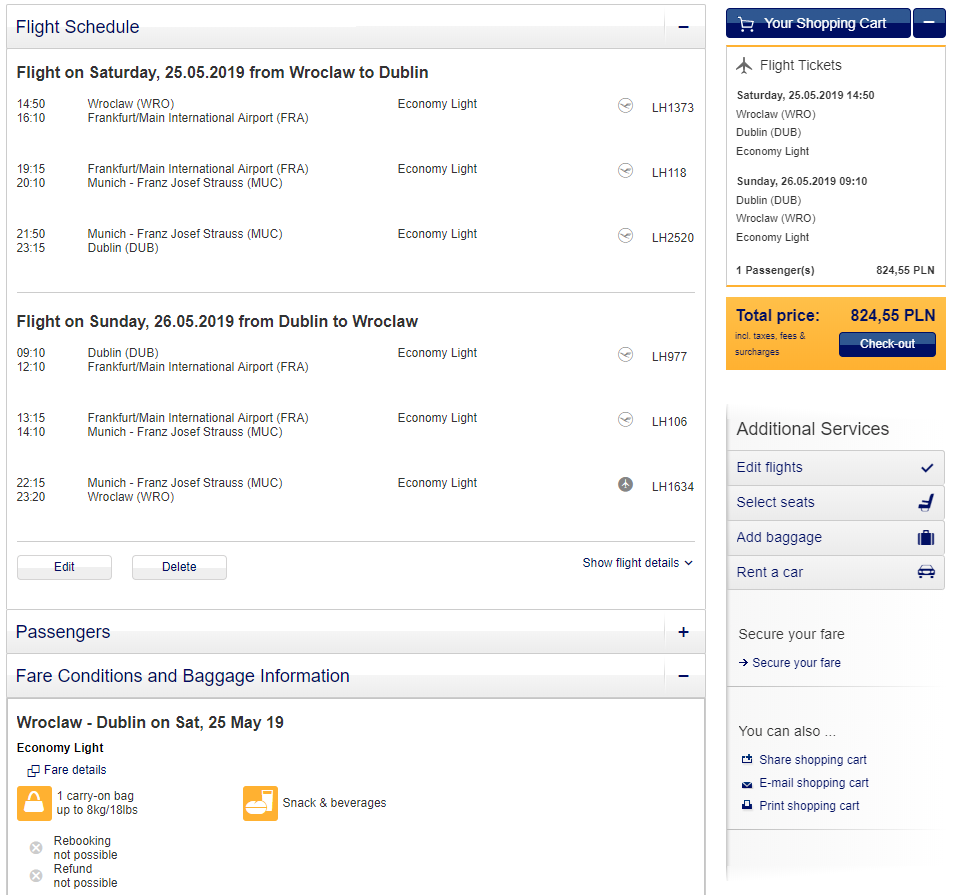Minimize the shopping cart panel

929,23
